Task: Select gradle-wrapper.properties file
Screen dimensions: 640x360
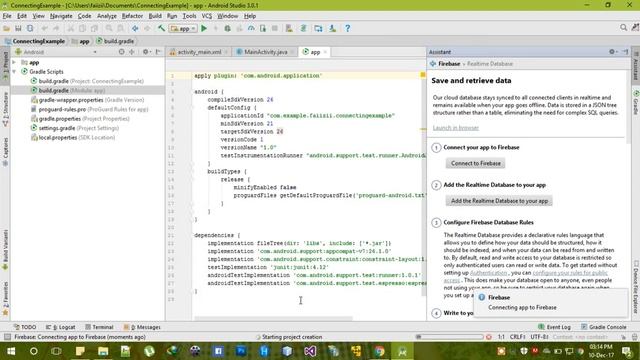Action: click(87, 100)
